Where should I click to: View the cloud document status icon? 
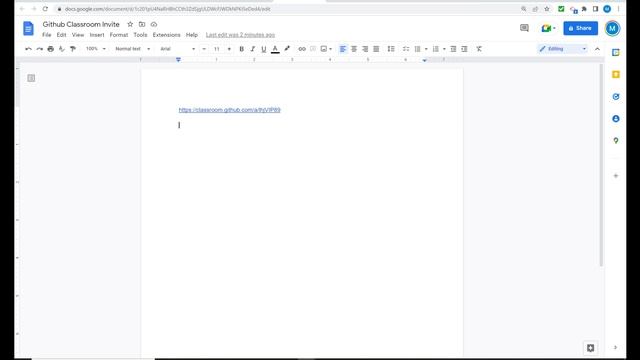click(154, 24)
